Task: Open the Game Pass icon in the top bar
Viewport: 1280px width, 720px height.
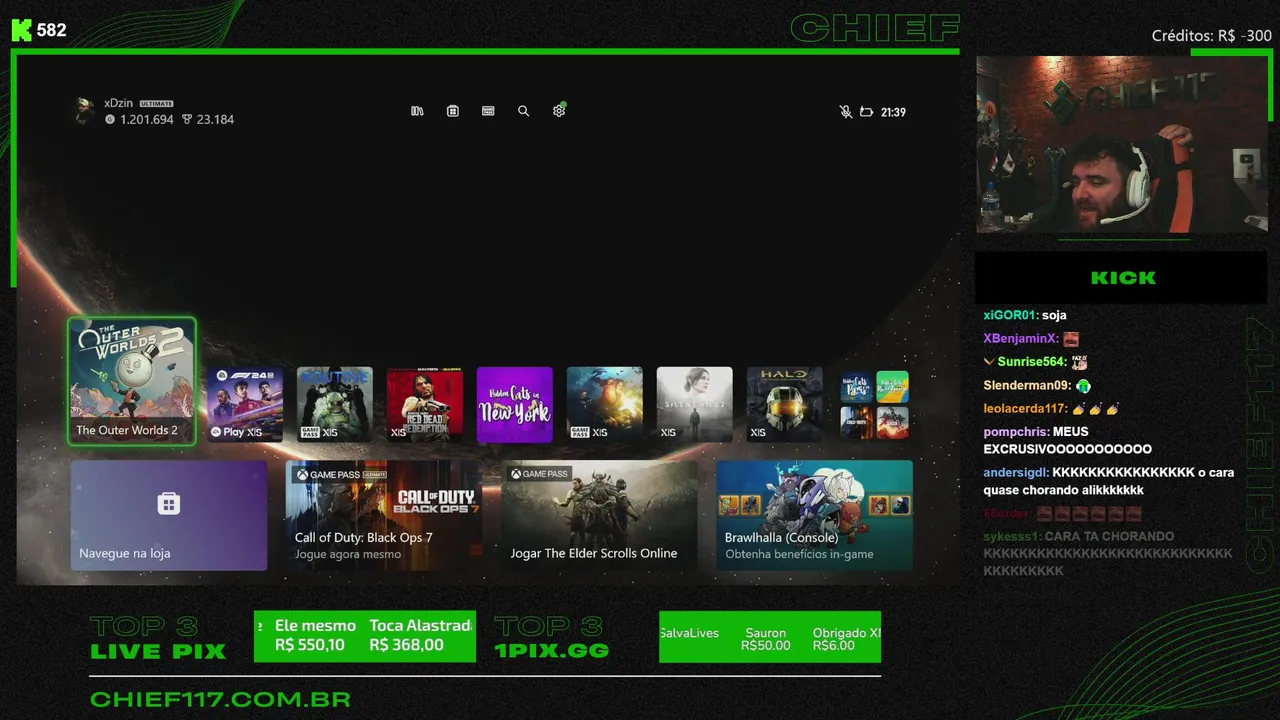Action: (488, 111)
